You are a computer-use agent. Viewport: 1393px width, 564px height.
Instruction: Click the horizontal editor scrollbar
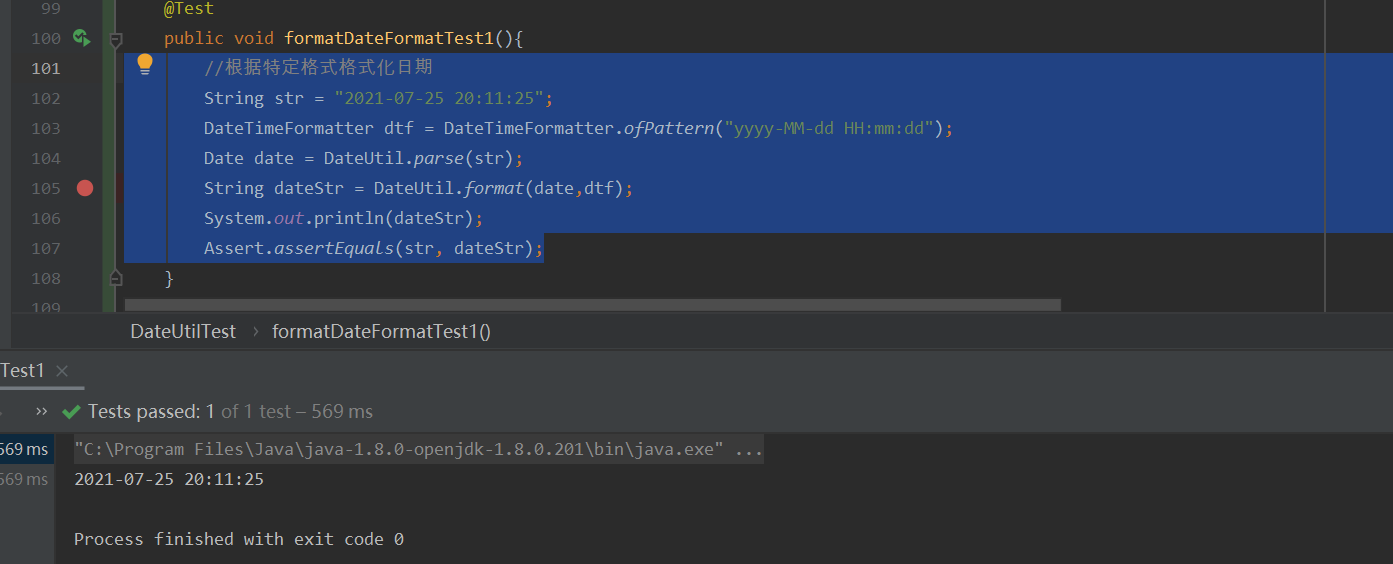(592, 304)
